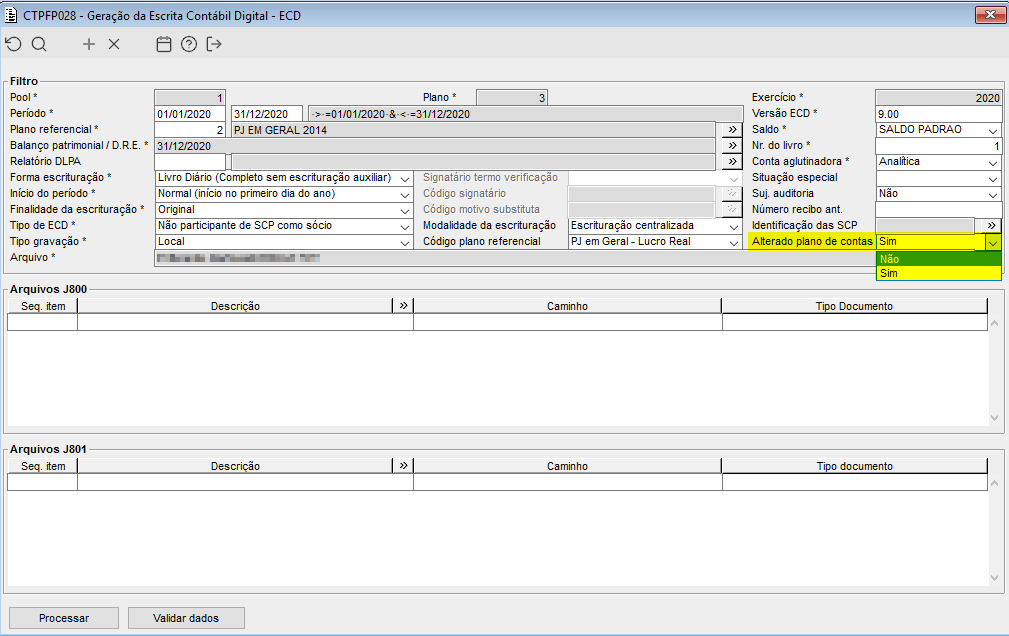Select Sim option in dropdown list

(x=939, y=273)
